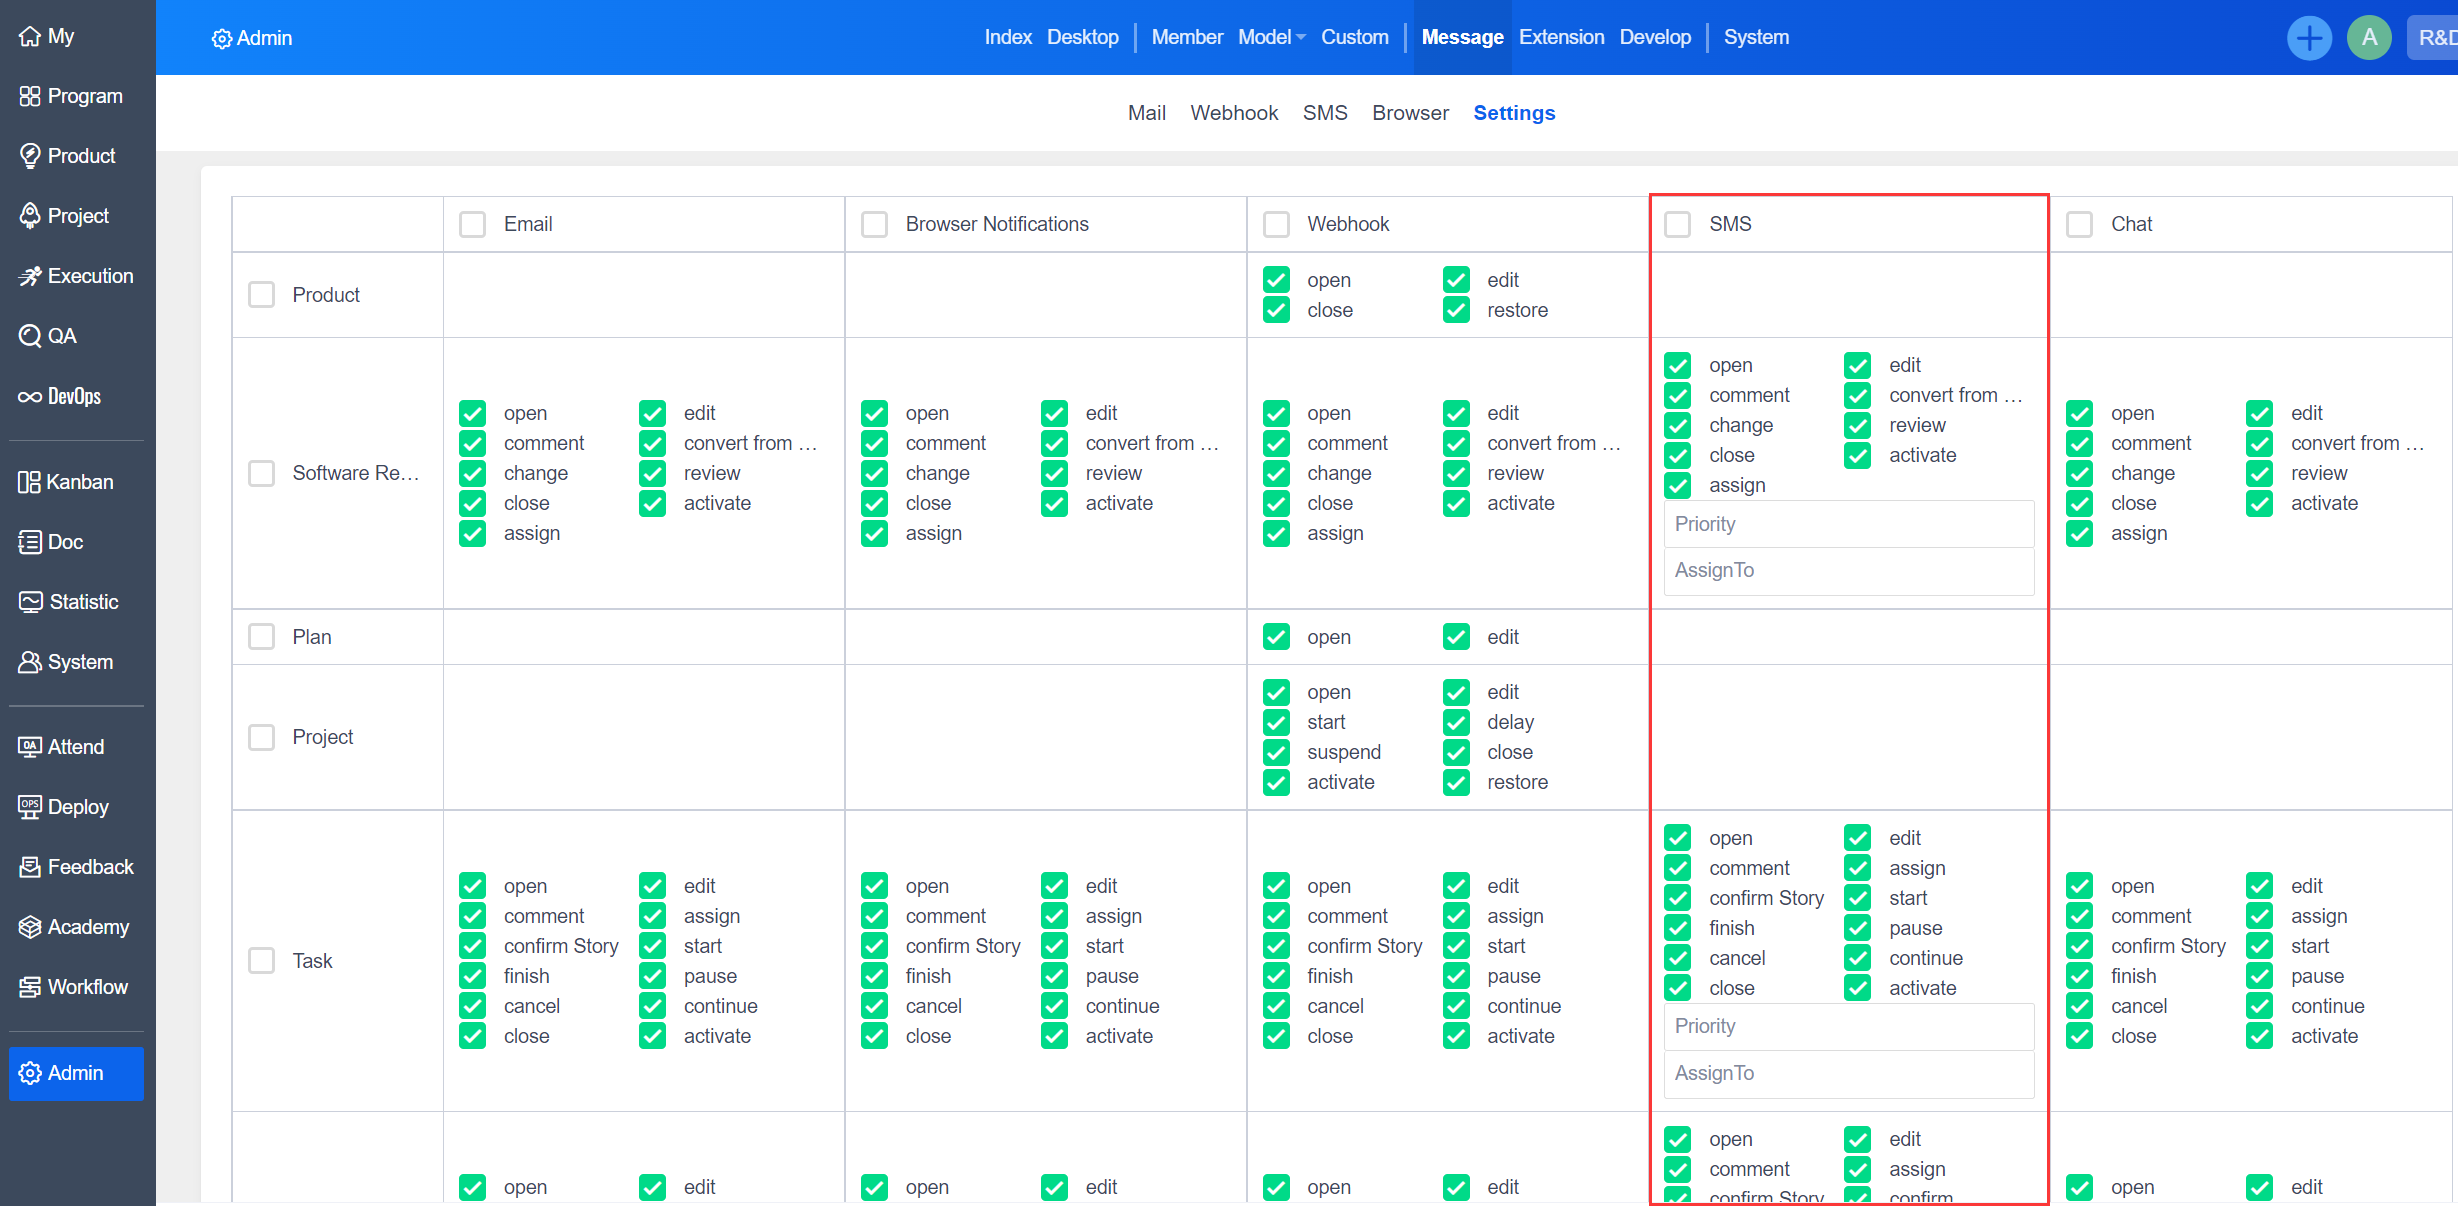This screenshot has width=2458, height=1206.
Task: Toggle the Email column header checkbox
Action: (472, 224)
